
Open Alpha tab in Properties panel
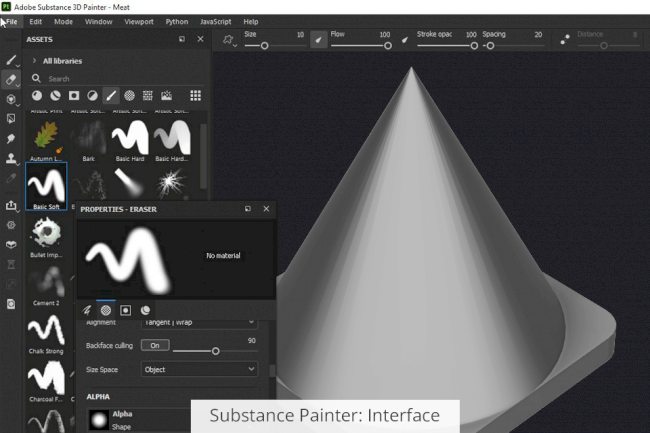(106, 310)
